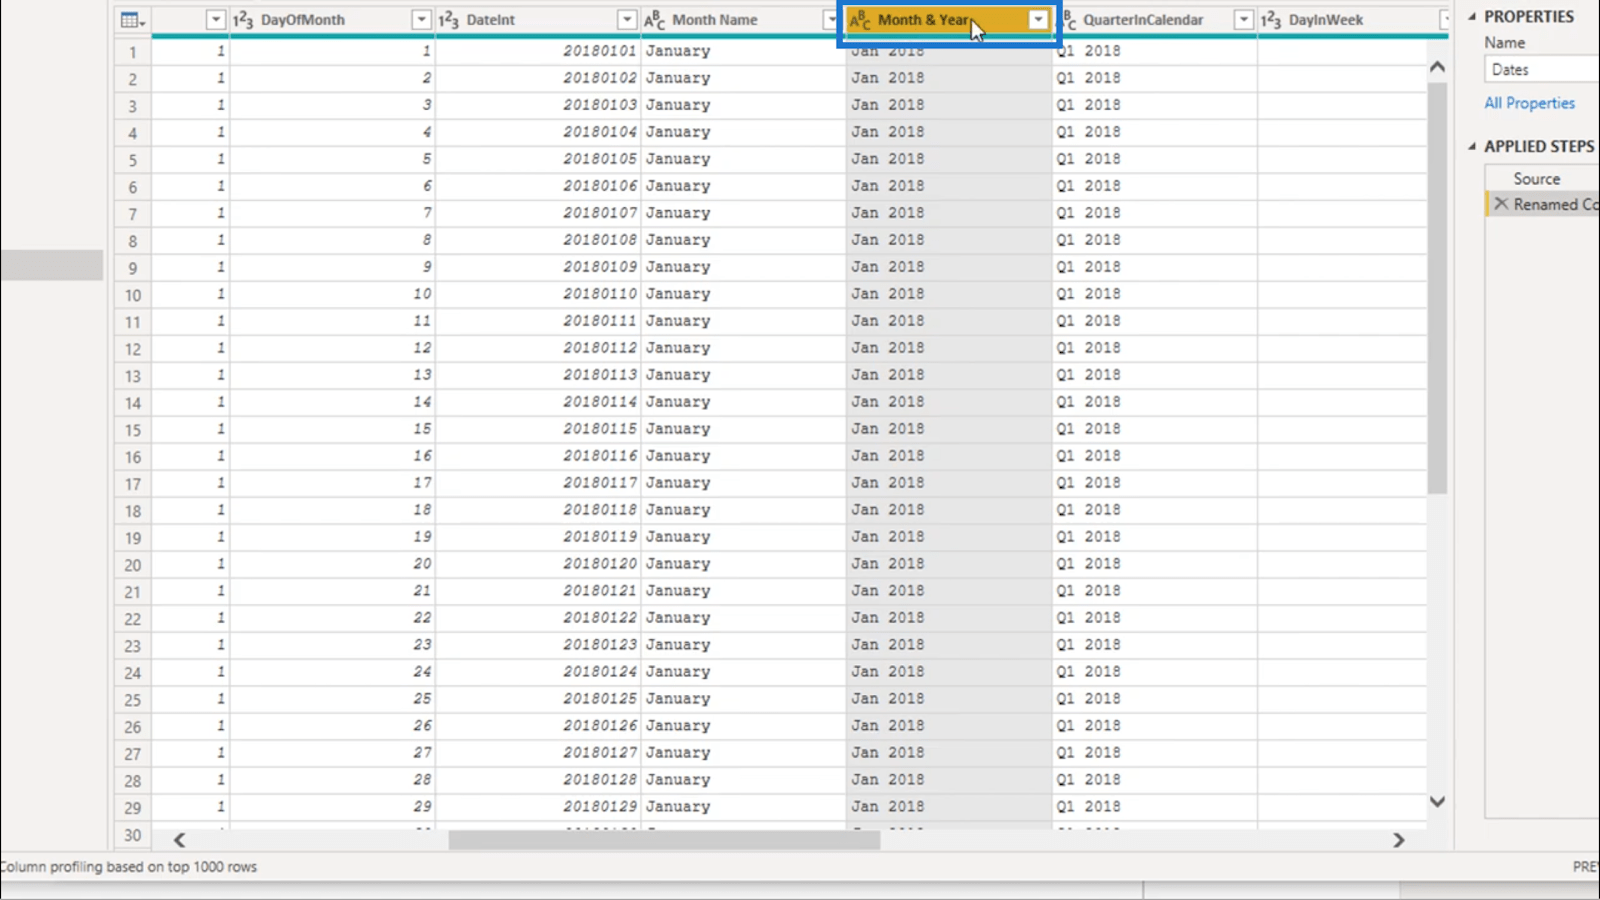Click the DateInt cell 20180120
The image size is (1600, 900).
[x=538, y=563]
